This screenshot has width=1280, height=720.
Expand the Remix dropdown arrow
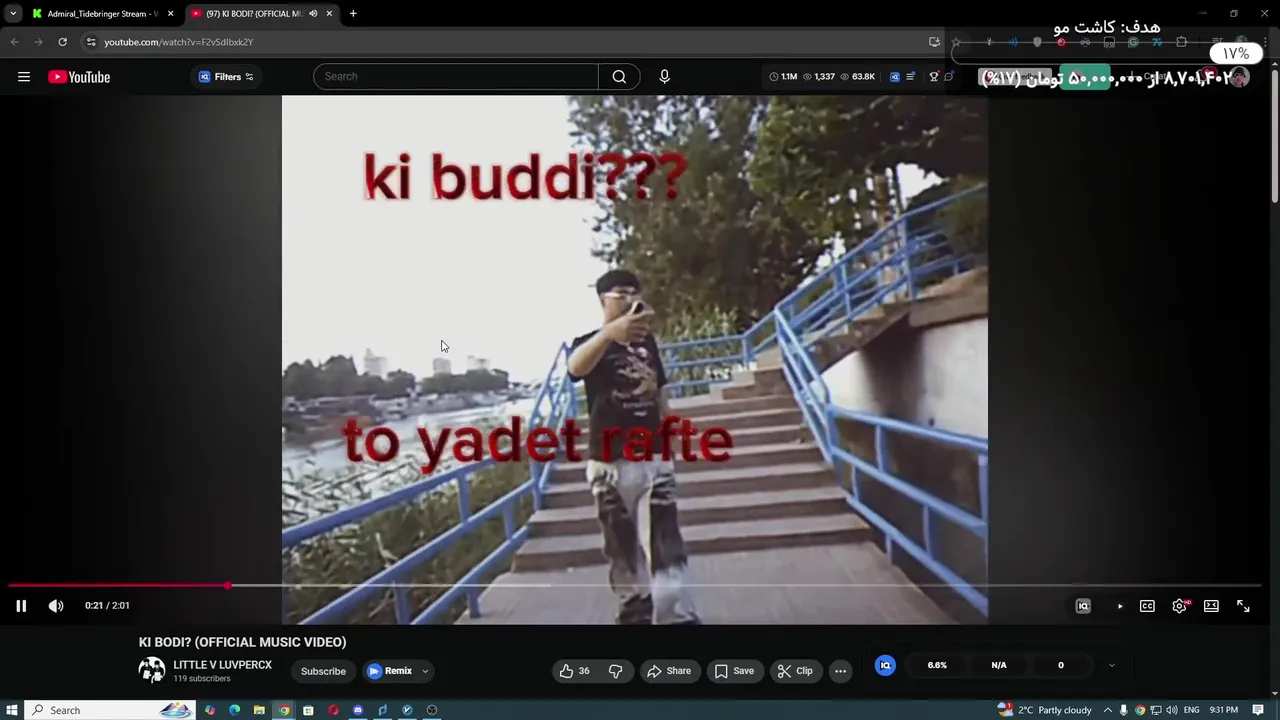point(425,671)
